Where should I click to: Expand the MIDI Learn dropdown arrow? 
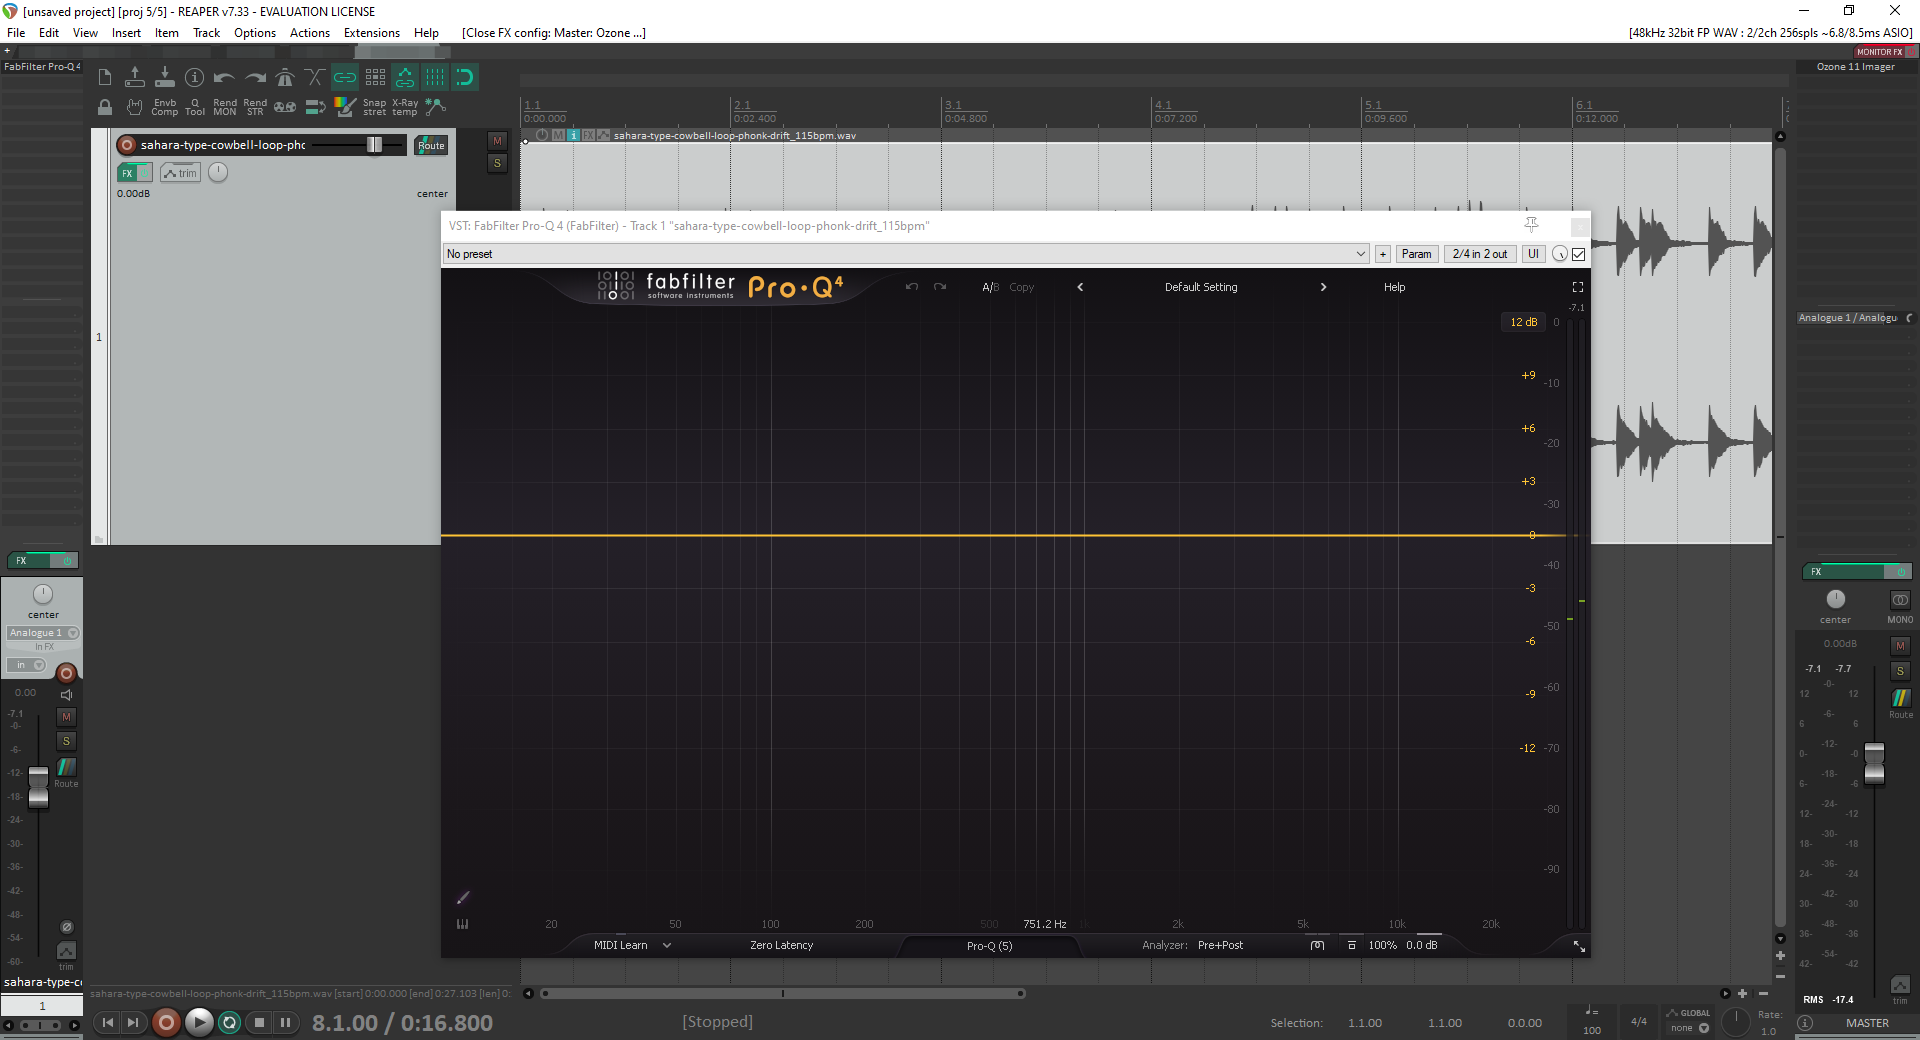667,945
